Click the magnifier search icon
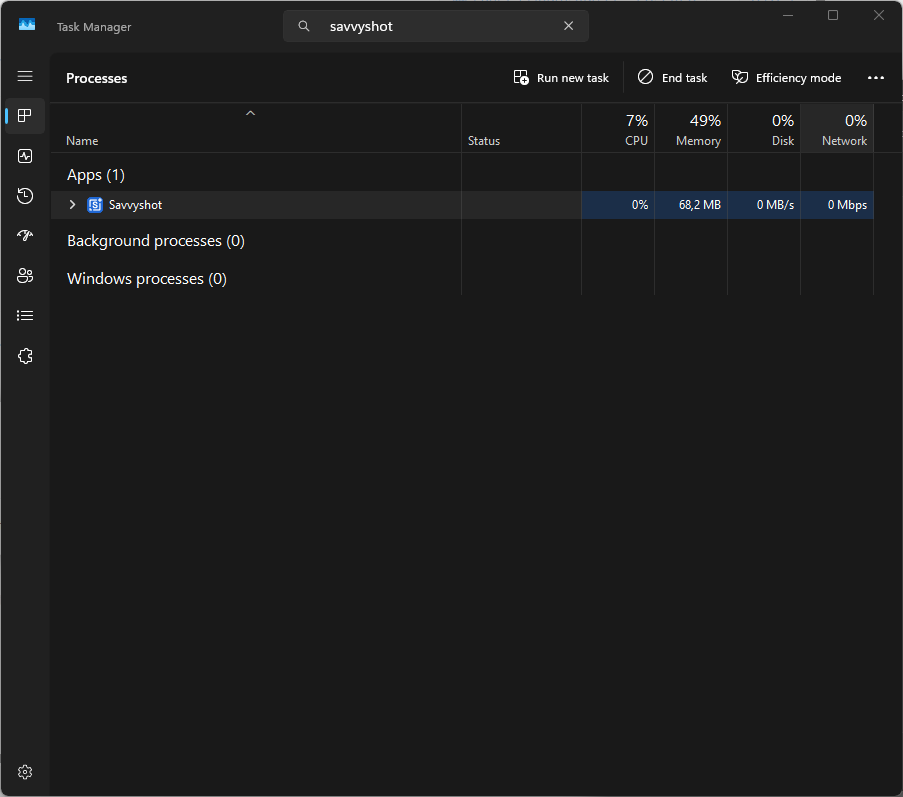Viewport: 903px width, 797px height. point(303,26)
